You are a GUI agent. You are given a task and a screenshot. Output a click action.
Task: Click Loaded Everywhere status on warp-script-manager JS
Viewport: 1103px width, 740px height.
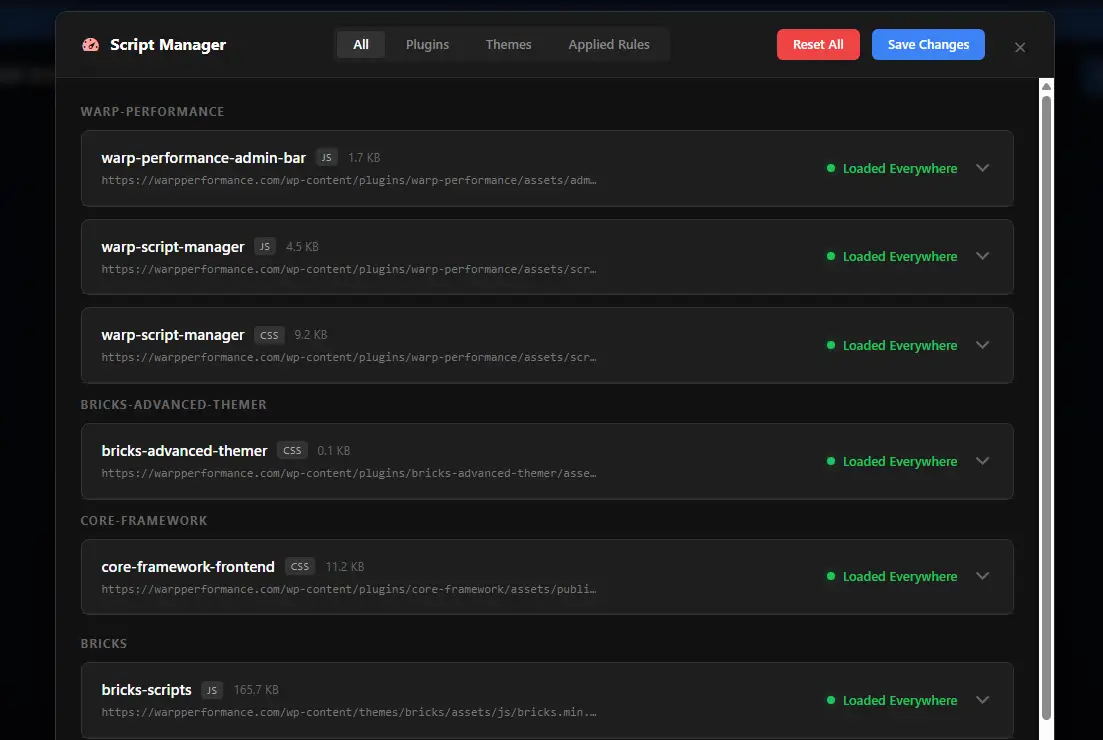[x=899, y=257]
